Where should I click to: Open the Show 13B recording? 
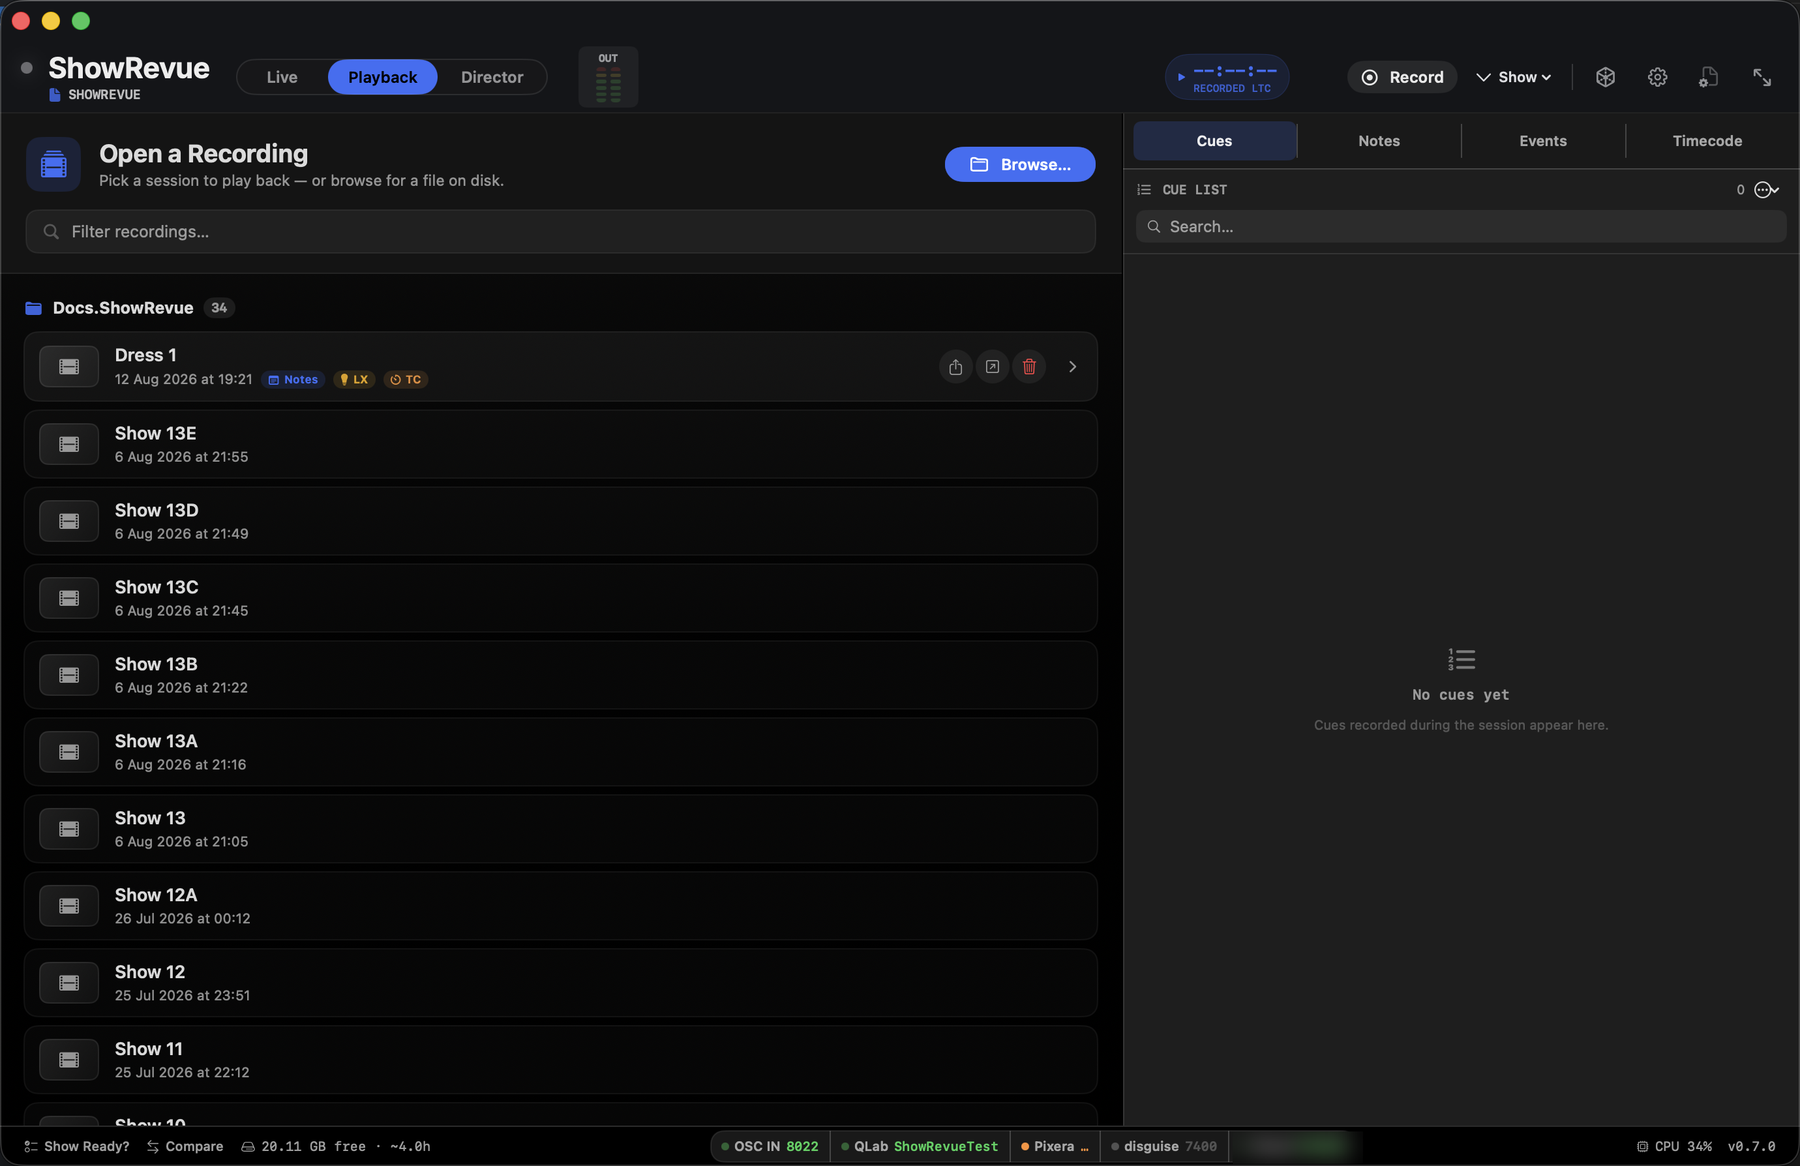coord(561,675)
